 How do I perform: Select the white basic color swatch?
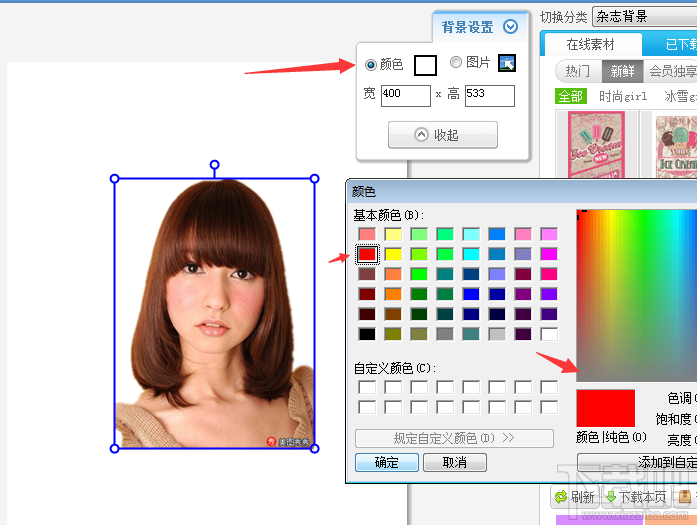tap(549, 334)
